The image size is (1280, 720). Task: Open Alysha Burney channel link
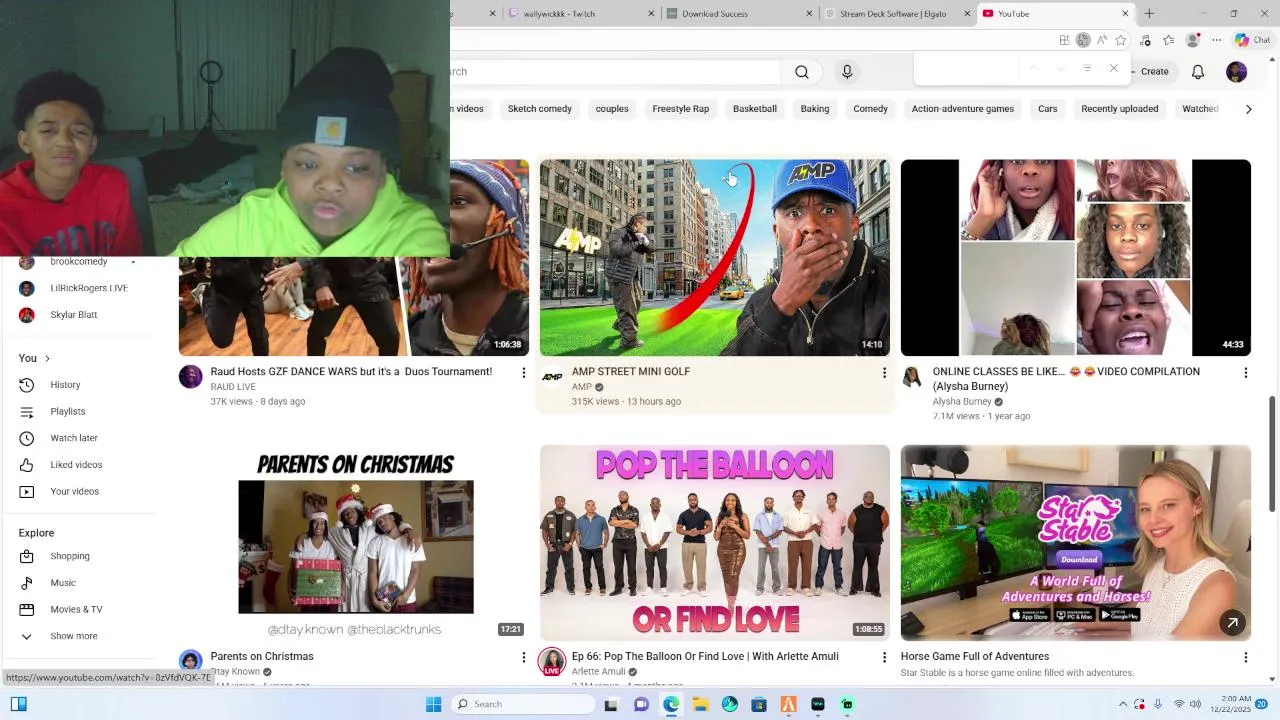(x=961, y=402)
